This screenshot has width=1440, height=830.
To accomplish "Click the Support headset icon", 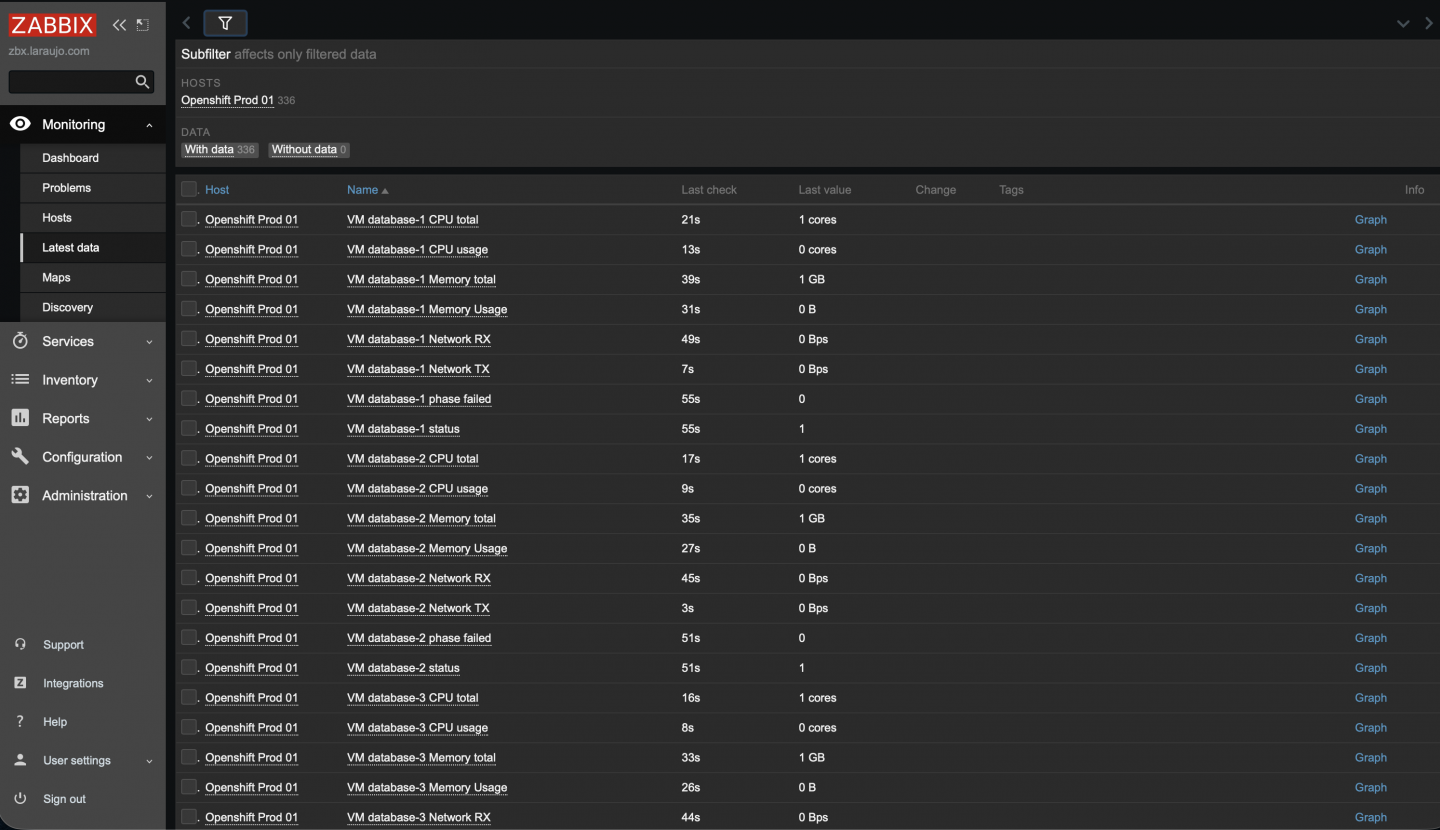I will pos(20,645).
